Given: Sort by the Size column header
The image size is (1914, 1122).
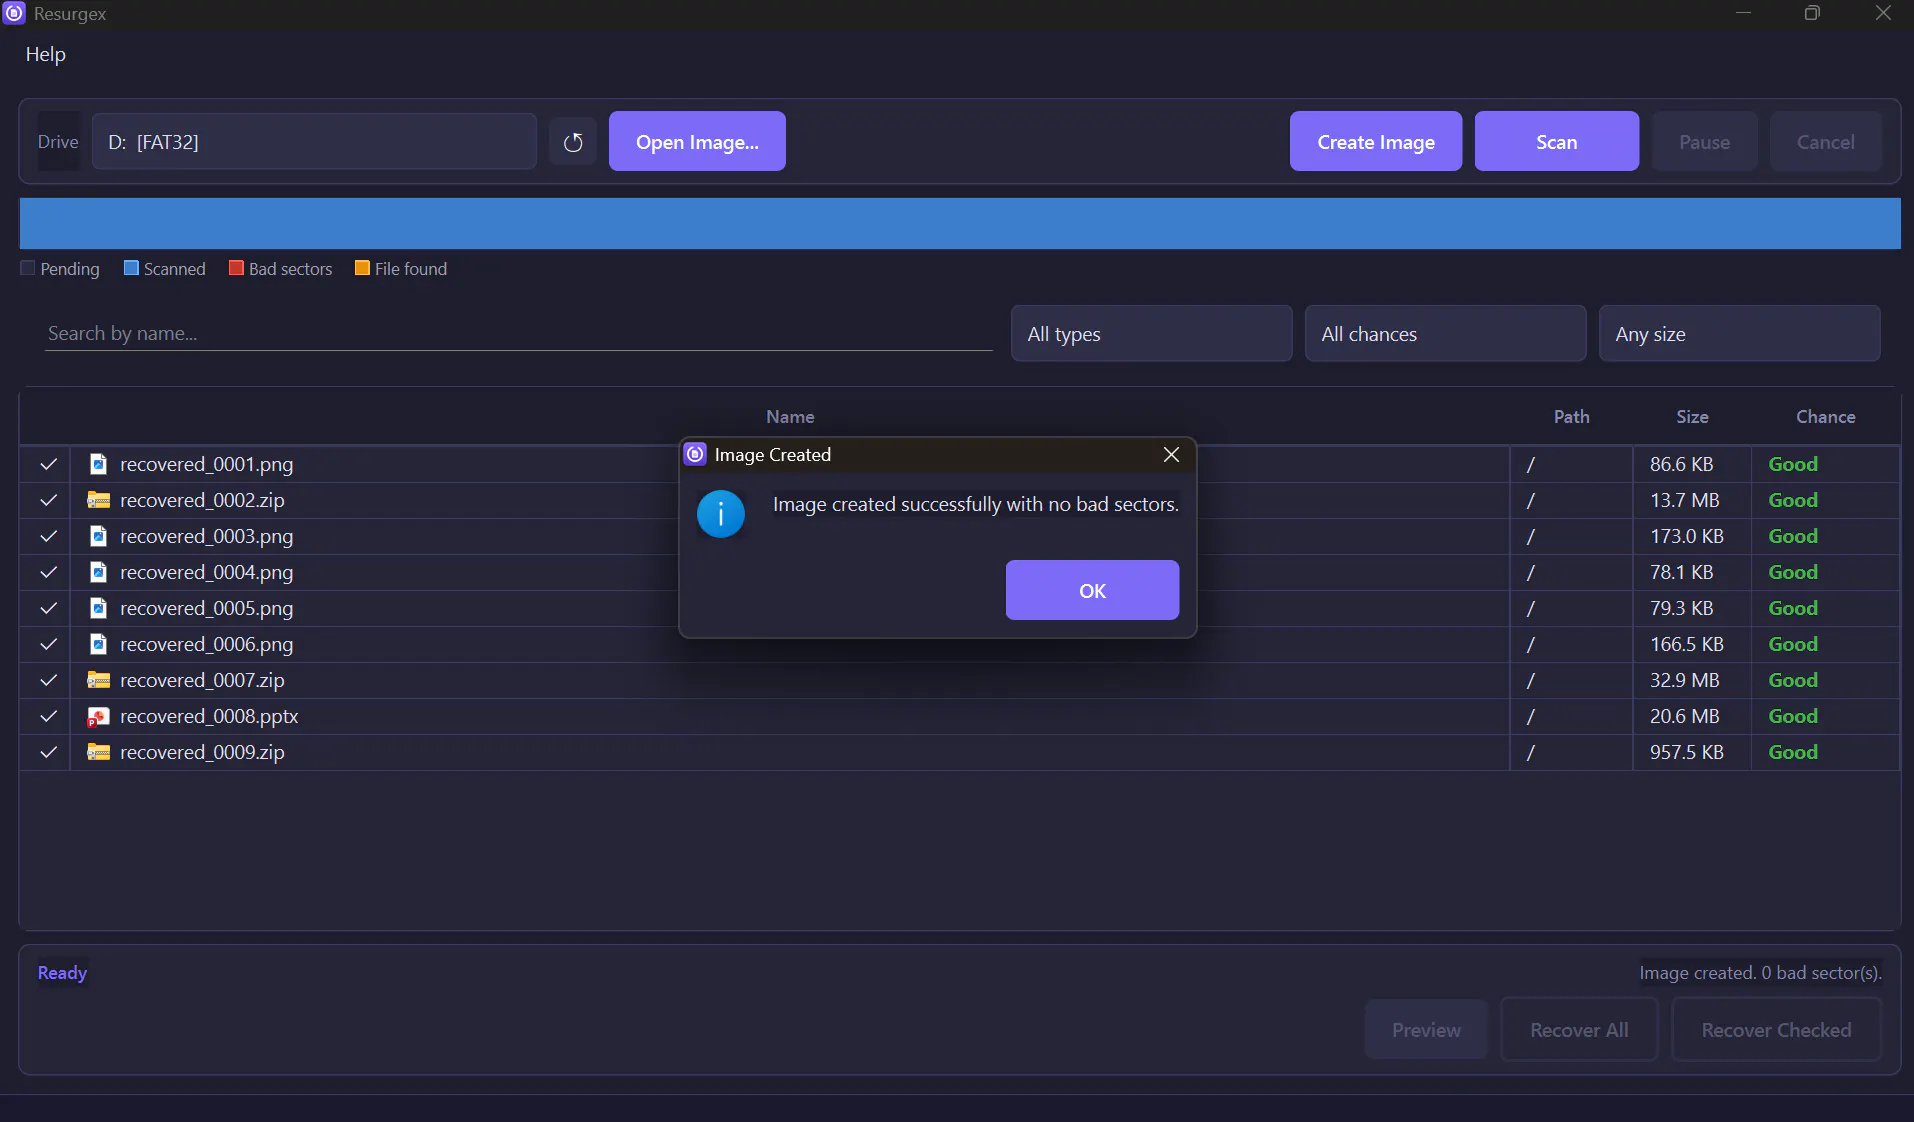Looking at the screenshot, I should point(1692,417).
